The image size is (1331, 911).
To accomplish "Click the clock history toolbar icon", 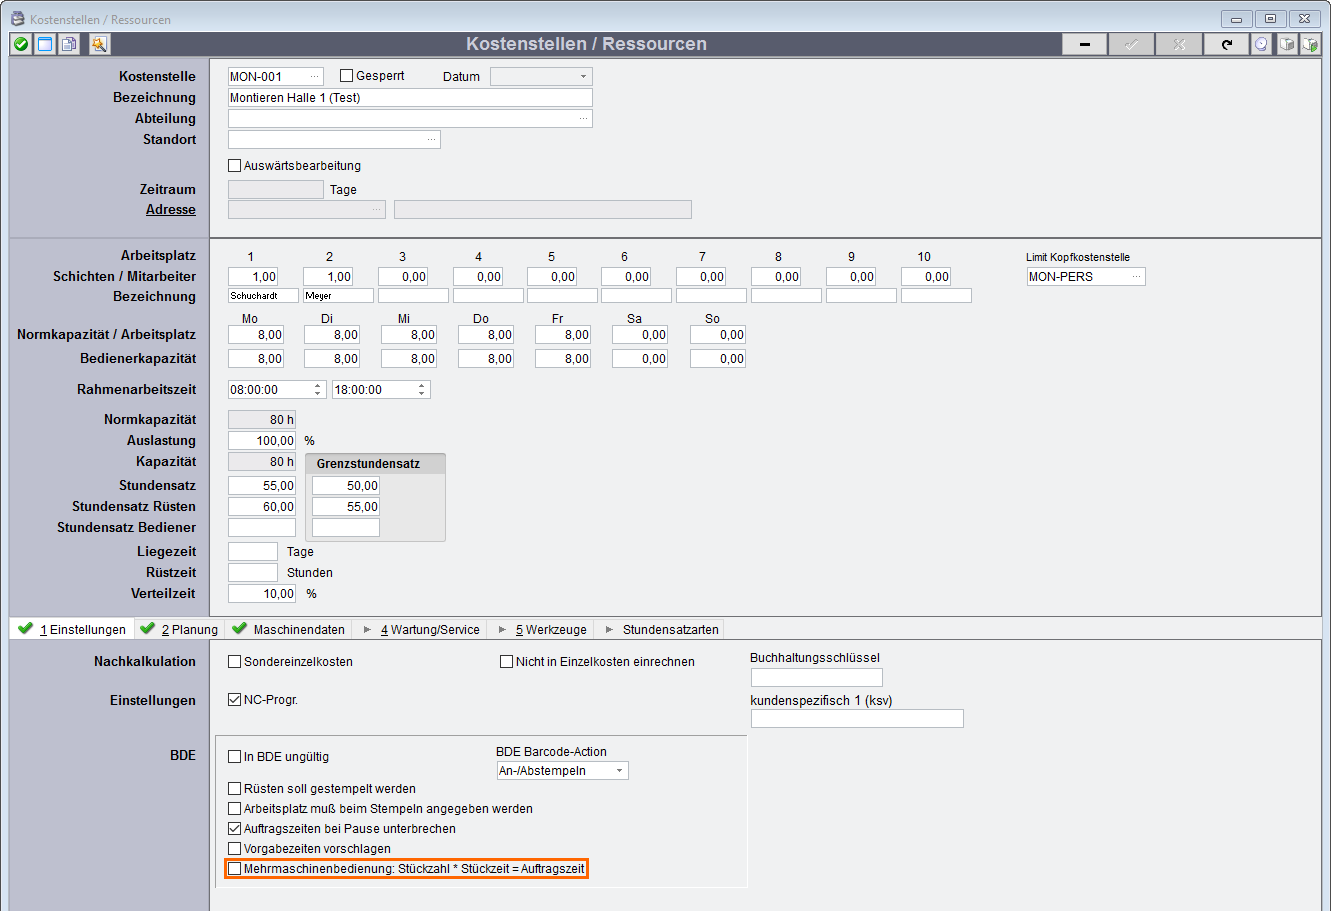I will [x=1262, y=44].
